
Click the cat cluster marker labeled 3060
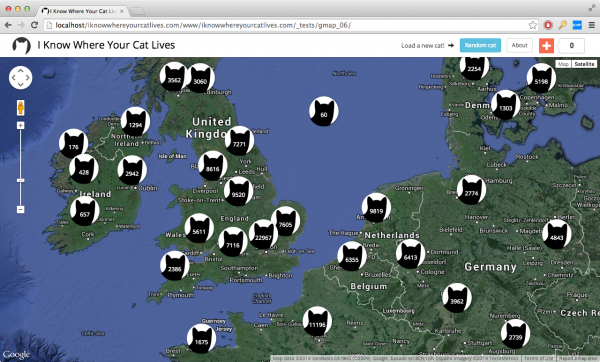200,78
